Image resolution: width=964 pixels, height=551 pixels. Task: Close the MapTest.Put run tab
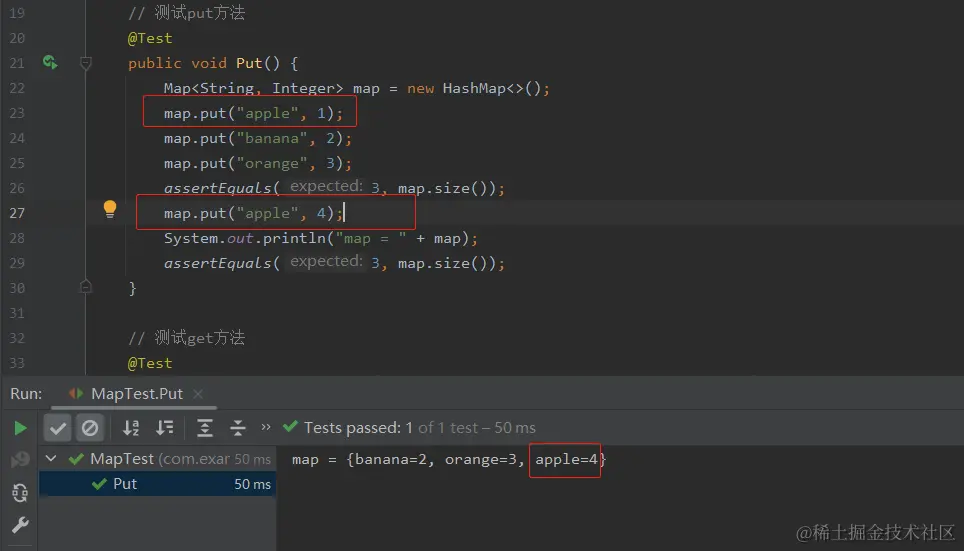(x=198, y=394)
